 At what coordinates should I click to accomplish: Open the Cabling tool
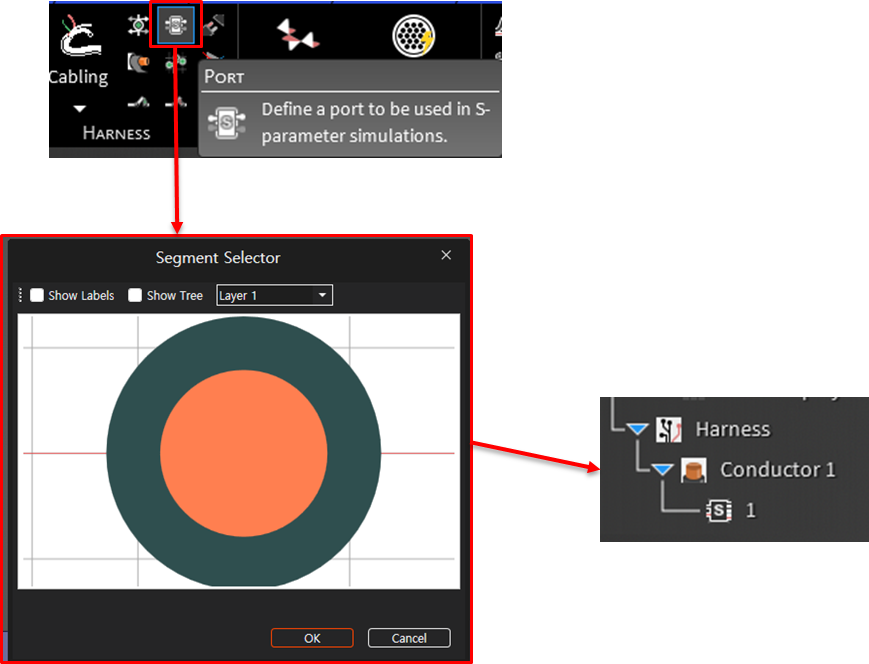[x=78, y=47]
